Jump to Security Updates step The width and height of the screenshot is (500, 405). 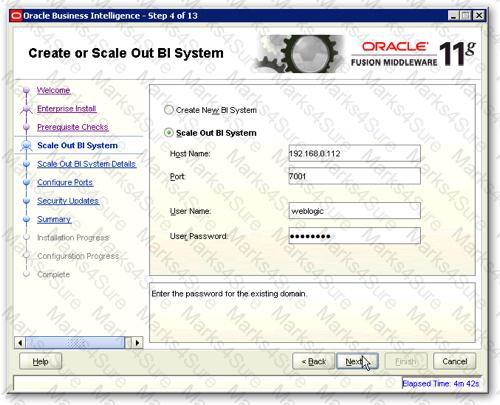[x=68, y=201]
